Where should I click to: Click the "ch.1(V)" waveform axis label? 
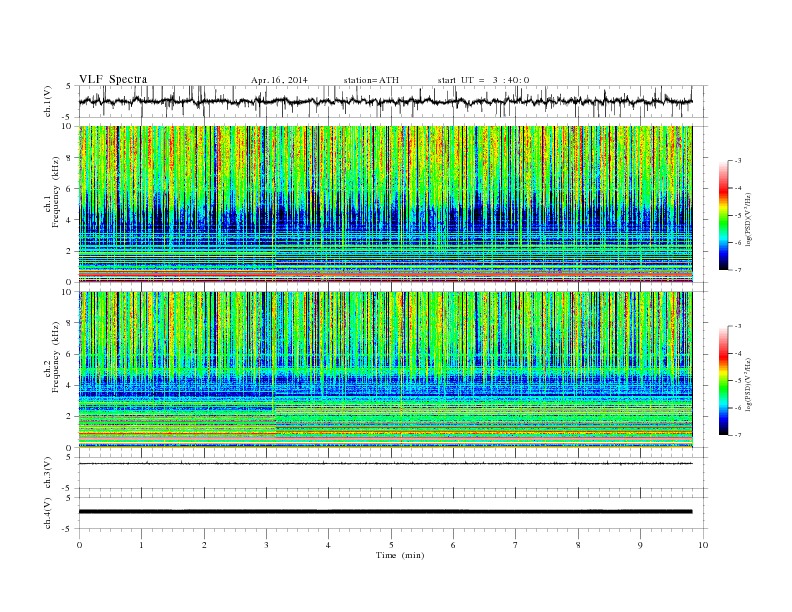click(48, 102)
